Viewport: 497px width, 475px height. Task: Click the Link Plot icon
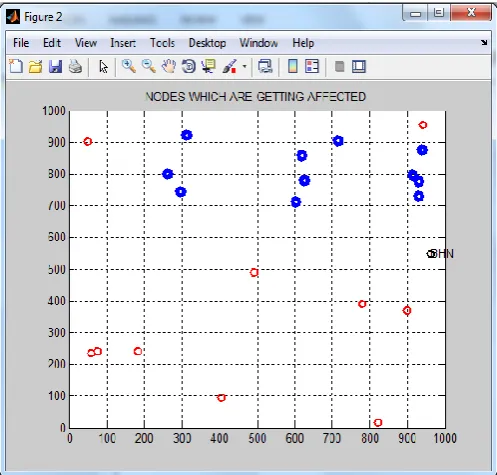click(x=265, y=66)
